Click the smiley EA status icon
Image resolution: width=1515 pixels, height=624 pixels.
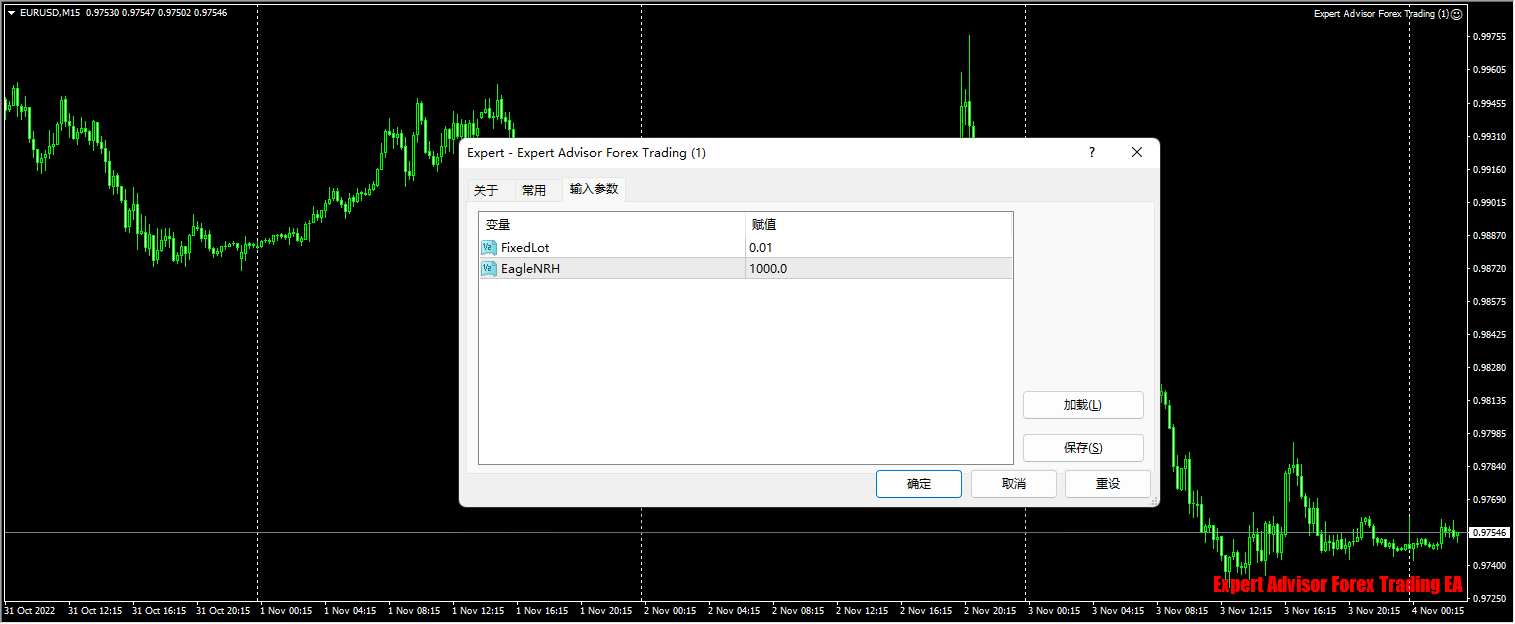click(x=1457, y=13)
